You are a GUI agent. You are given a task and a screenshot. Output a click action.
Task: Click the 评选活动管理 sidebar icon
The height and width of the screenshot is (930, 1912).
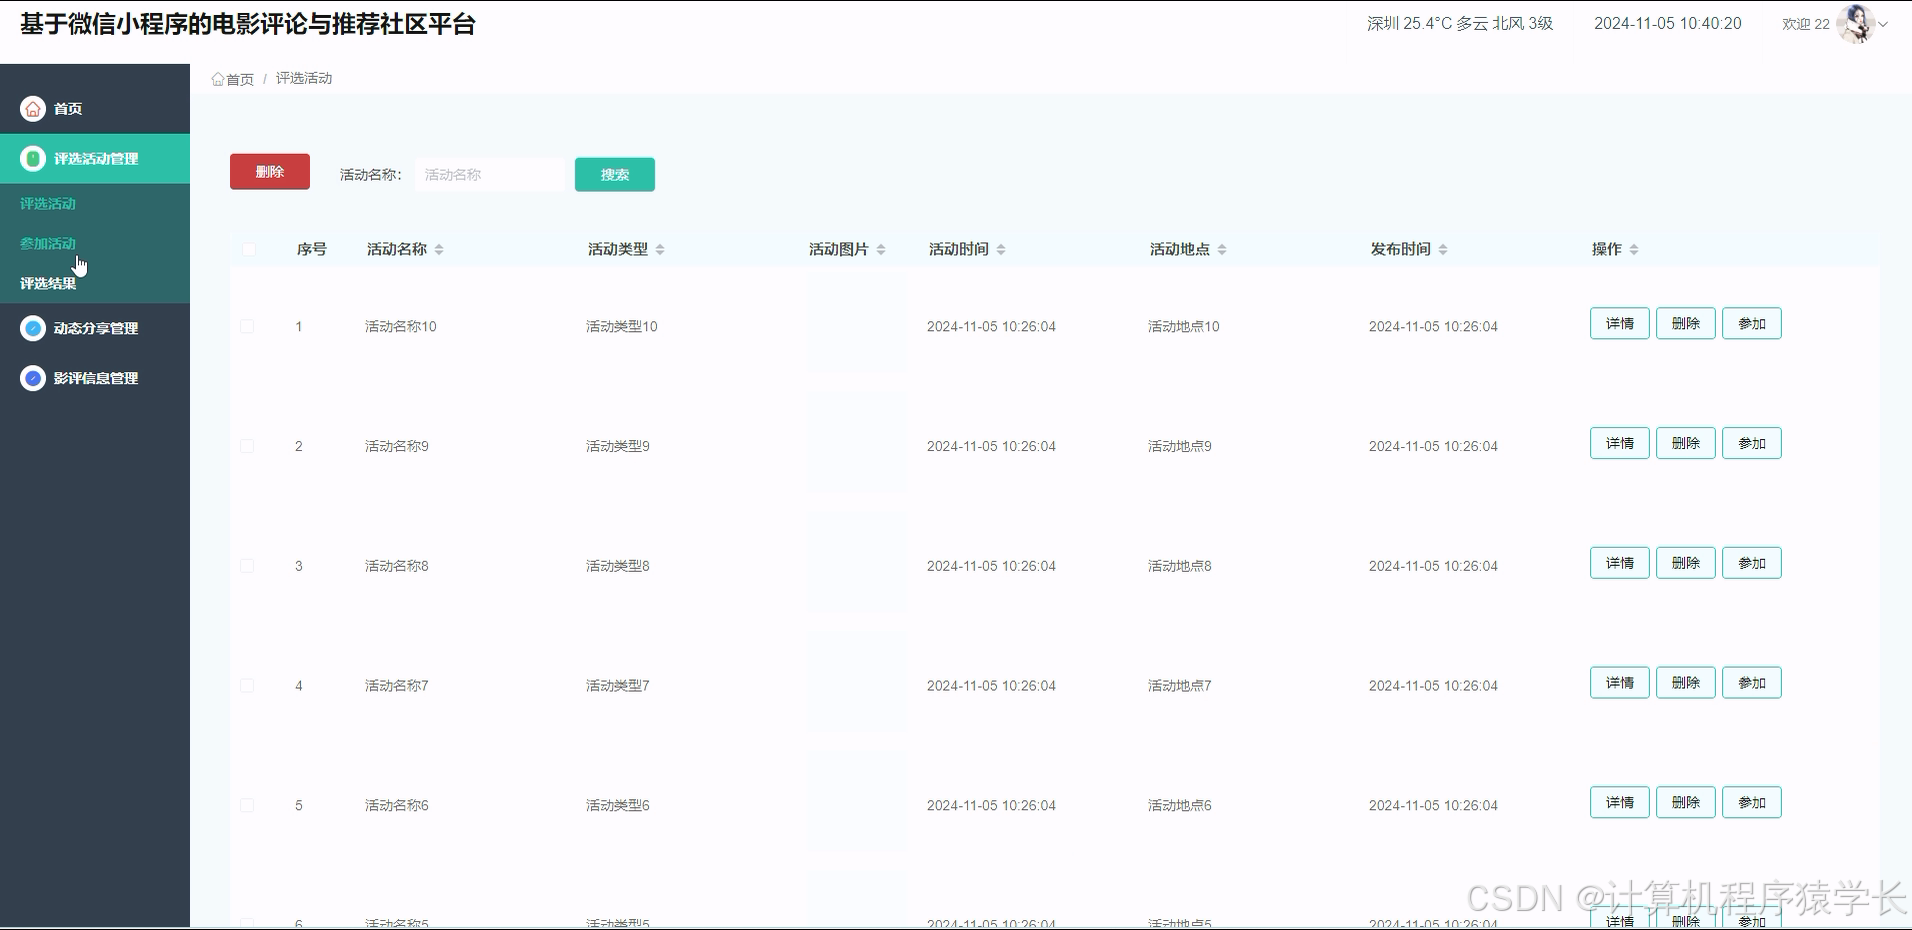pos(33,158)
